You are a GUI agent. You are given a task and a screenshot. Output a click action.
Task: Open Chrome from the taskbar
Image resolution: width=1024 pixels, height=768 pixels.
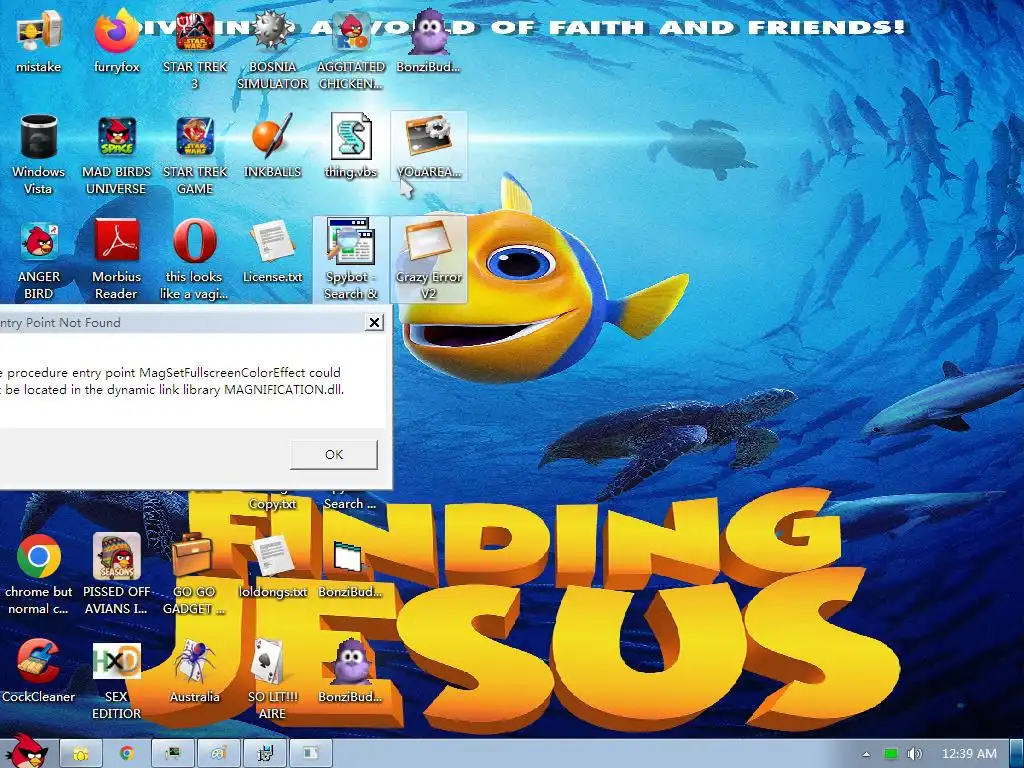(x=127, y=754)
